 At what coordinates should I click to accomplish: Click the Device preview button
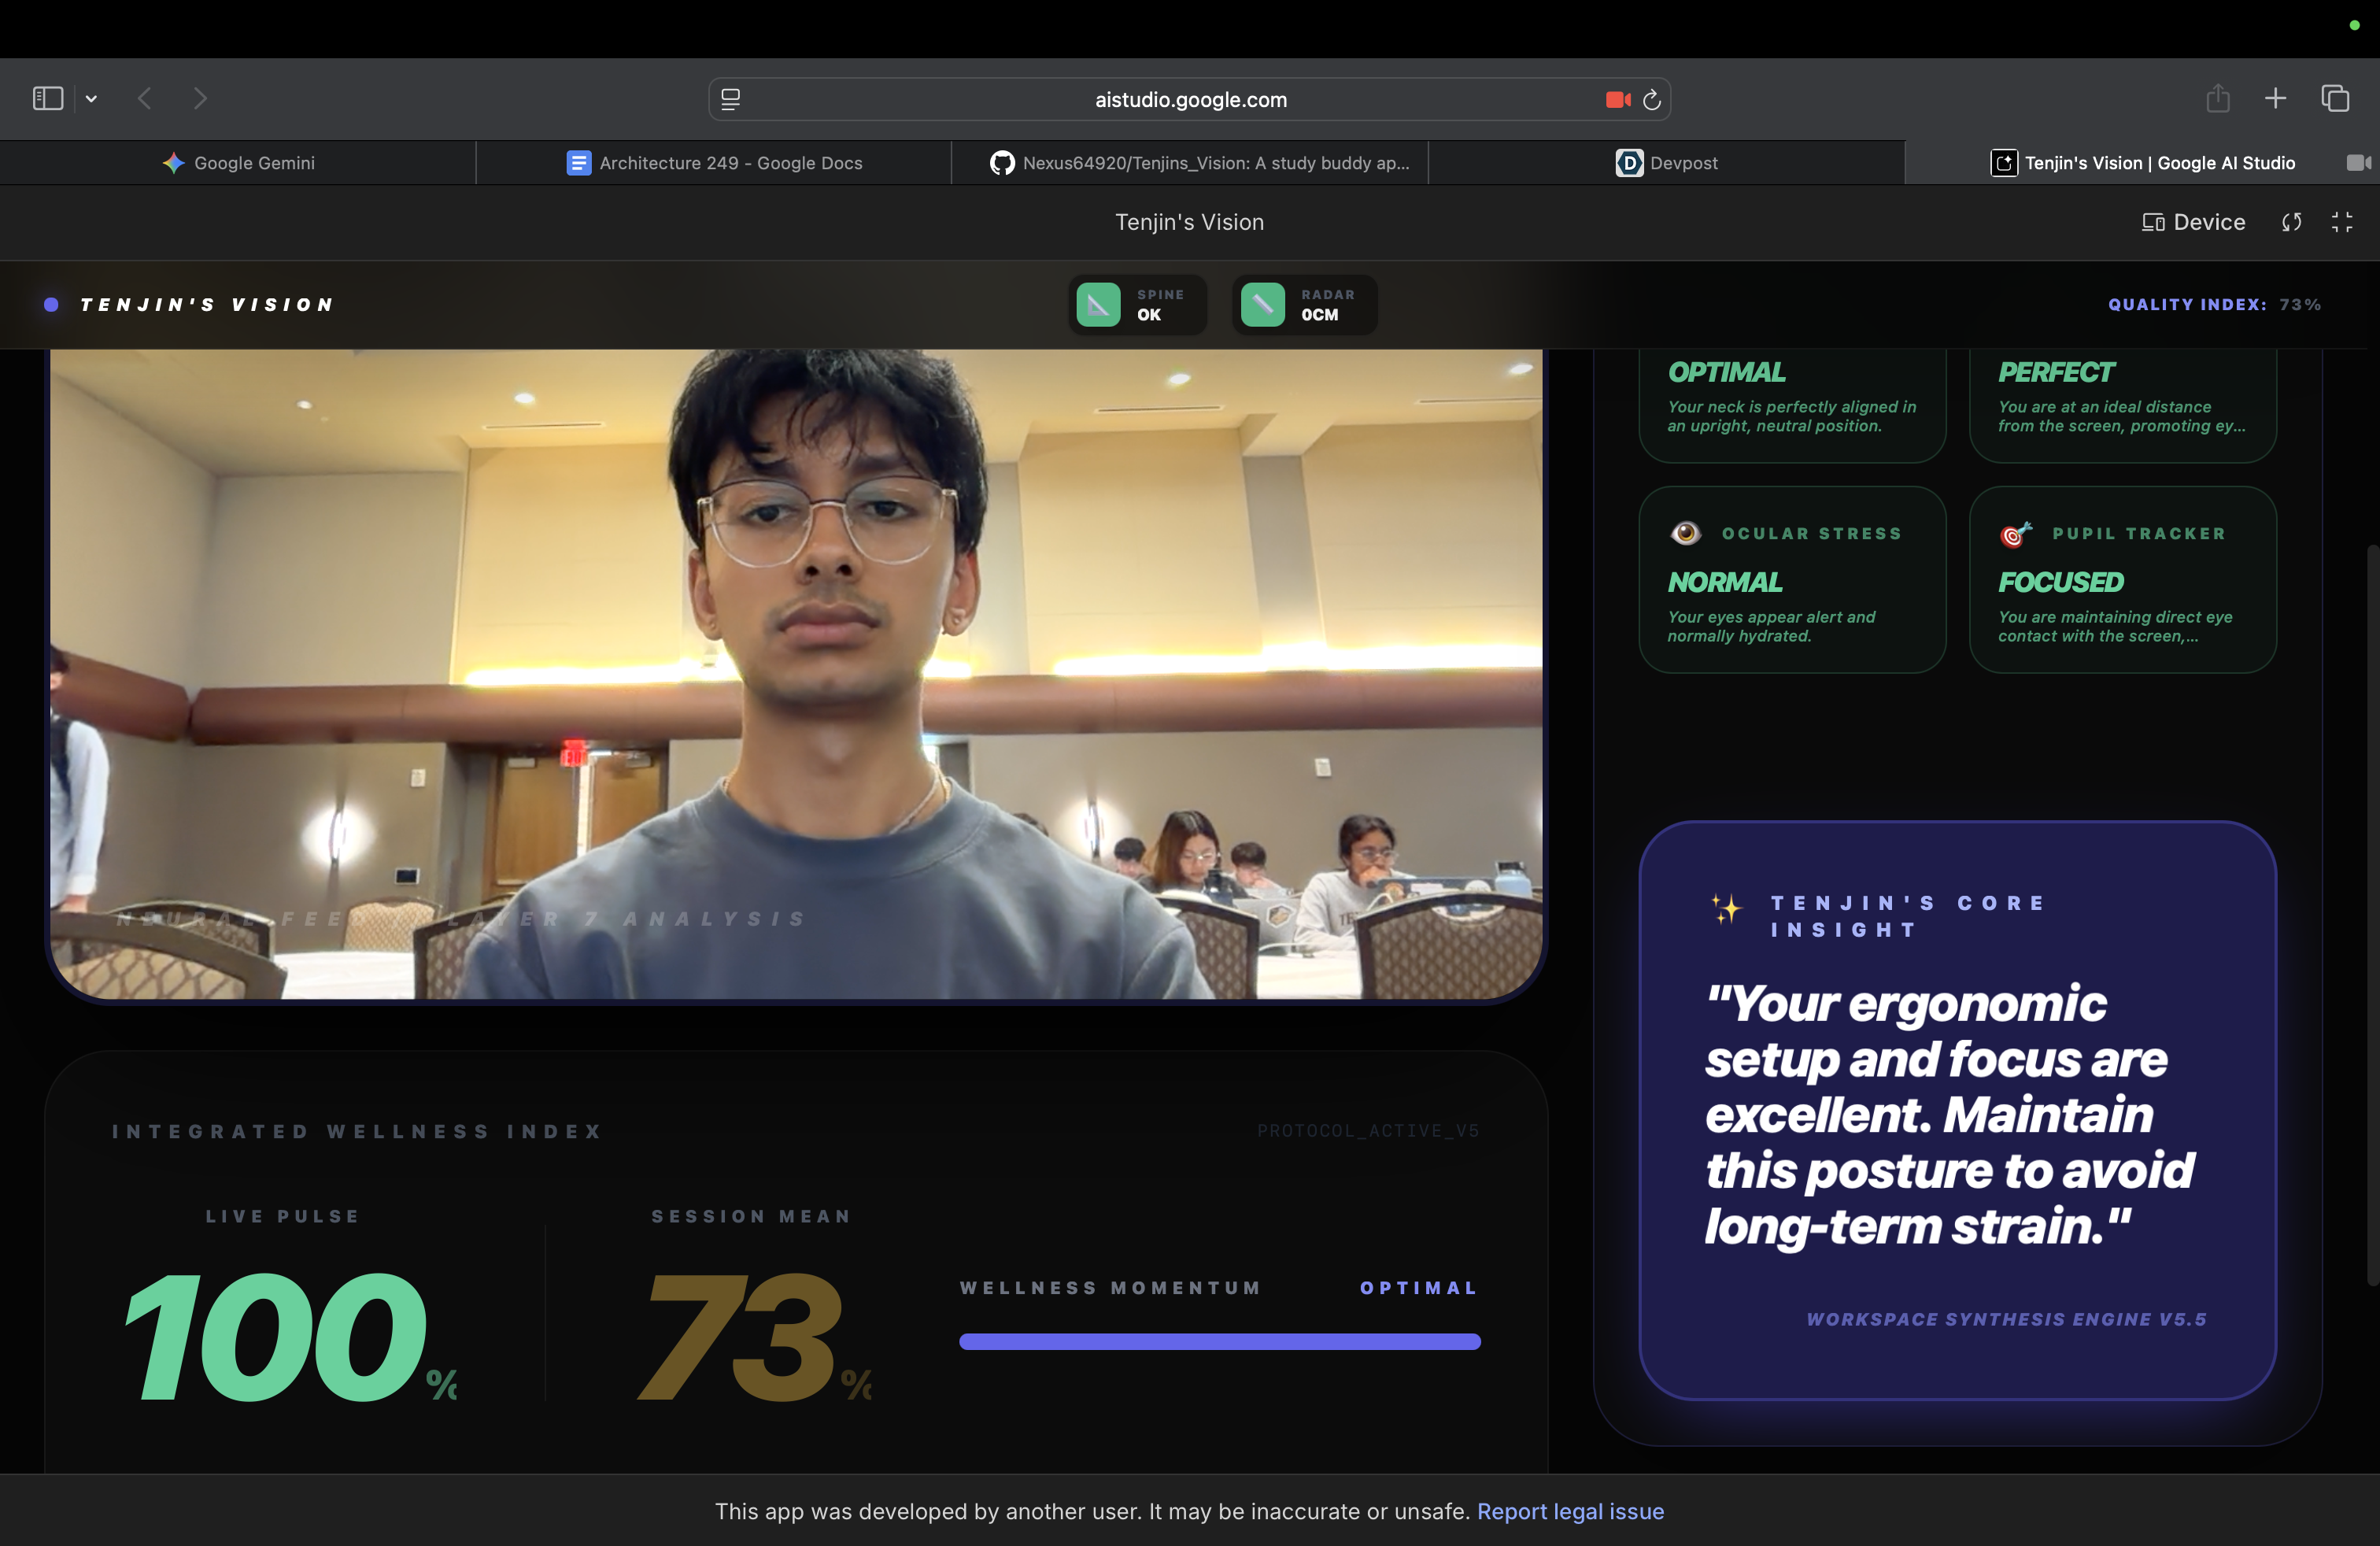(2193, 222)
